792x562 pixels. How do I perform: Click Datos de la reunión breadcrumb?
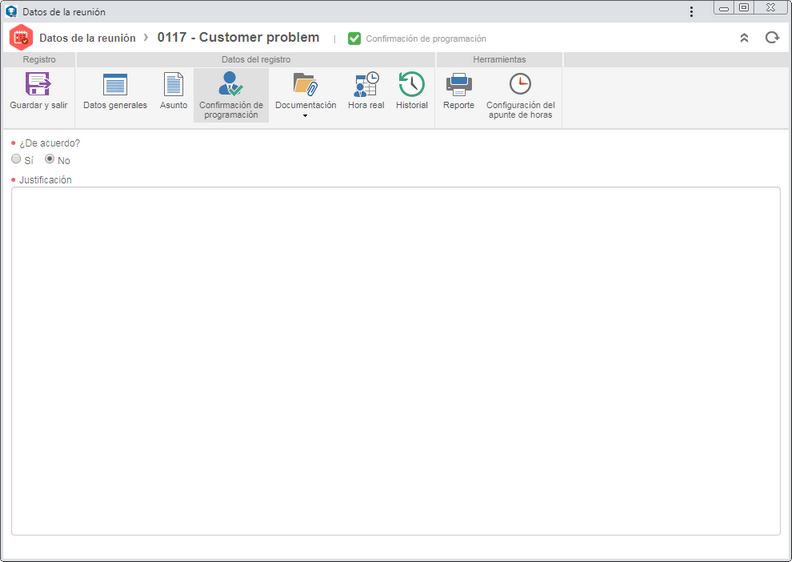tap(87, 38)
